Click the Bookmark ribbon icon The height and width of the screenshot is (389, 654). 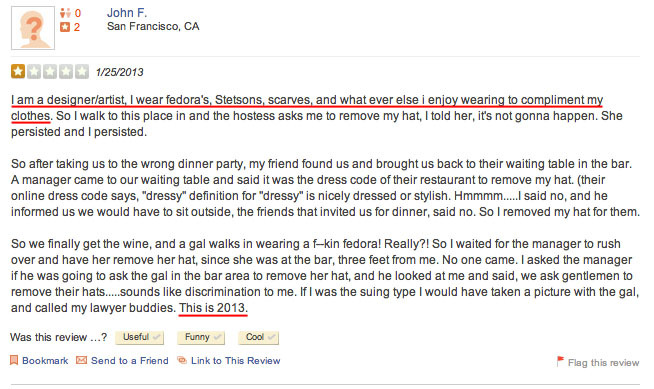(14, 360)
